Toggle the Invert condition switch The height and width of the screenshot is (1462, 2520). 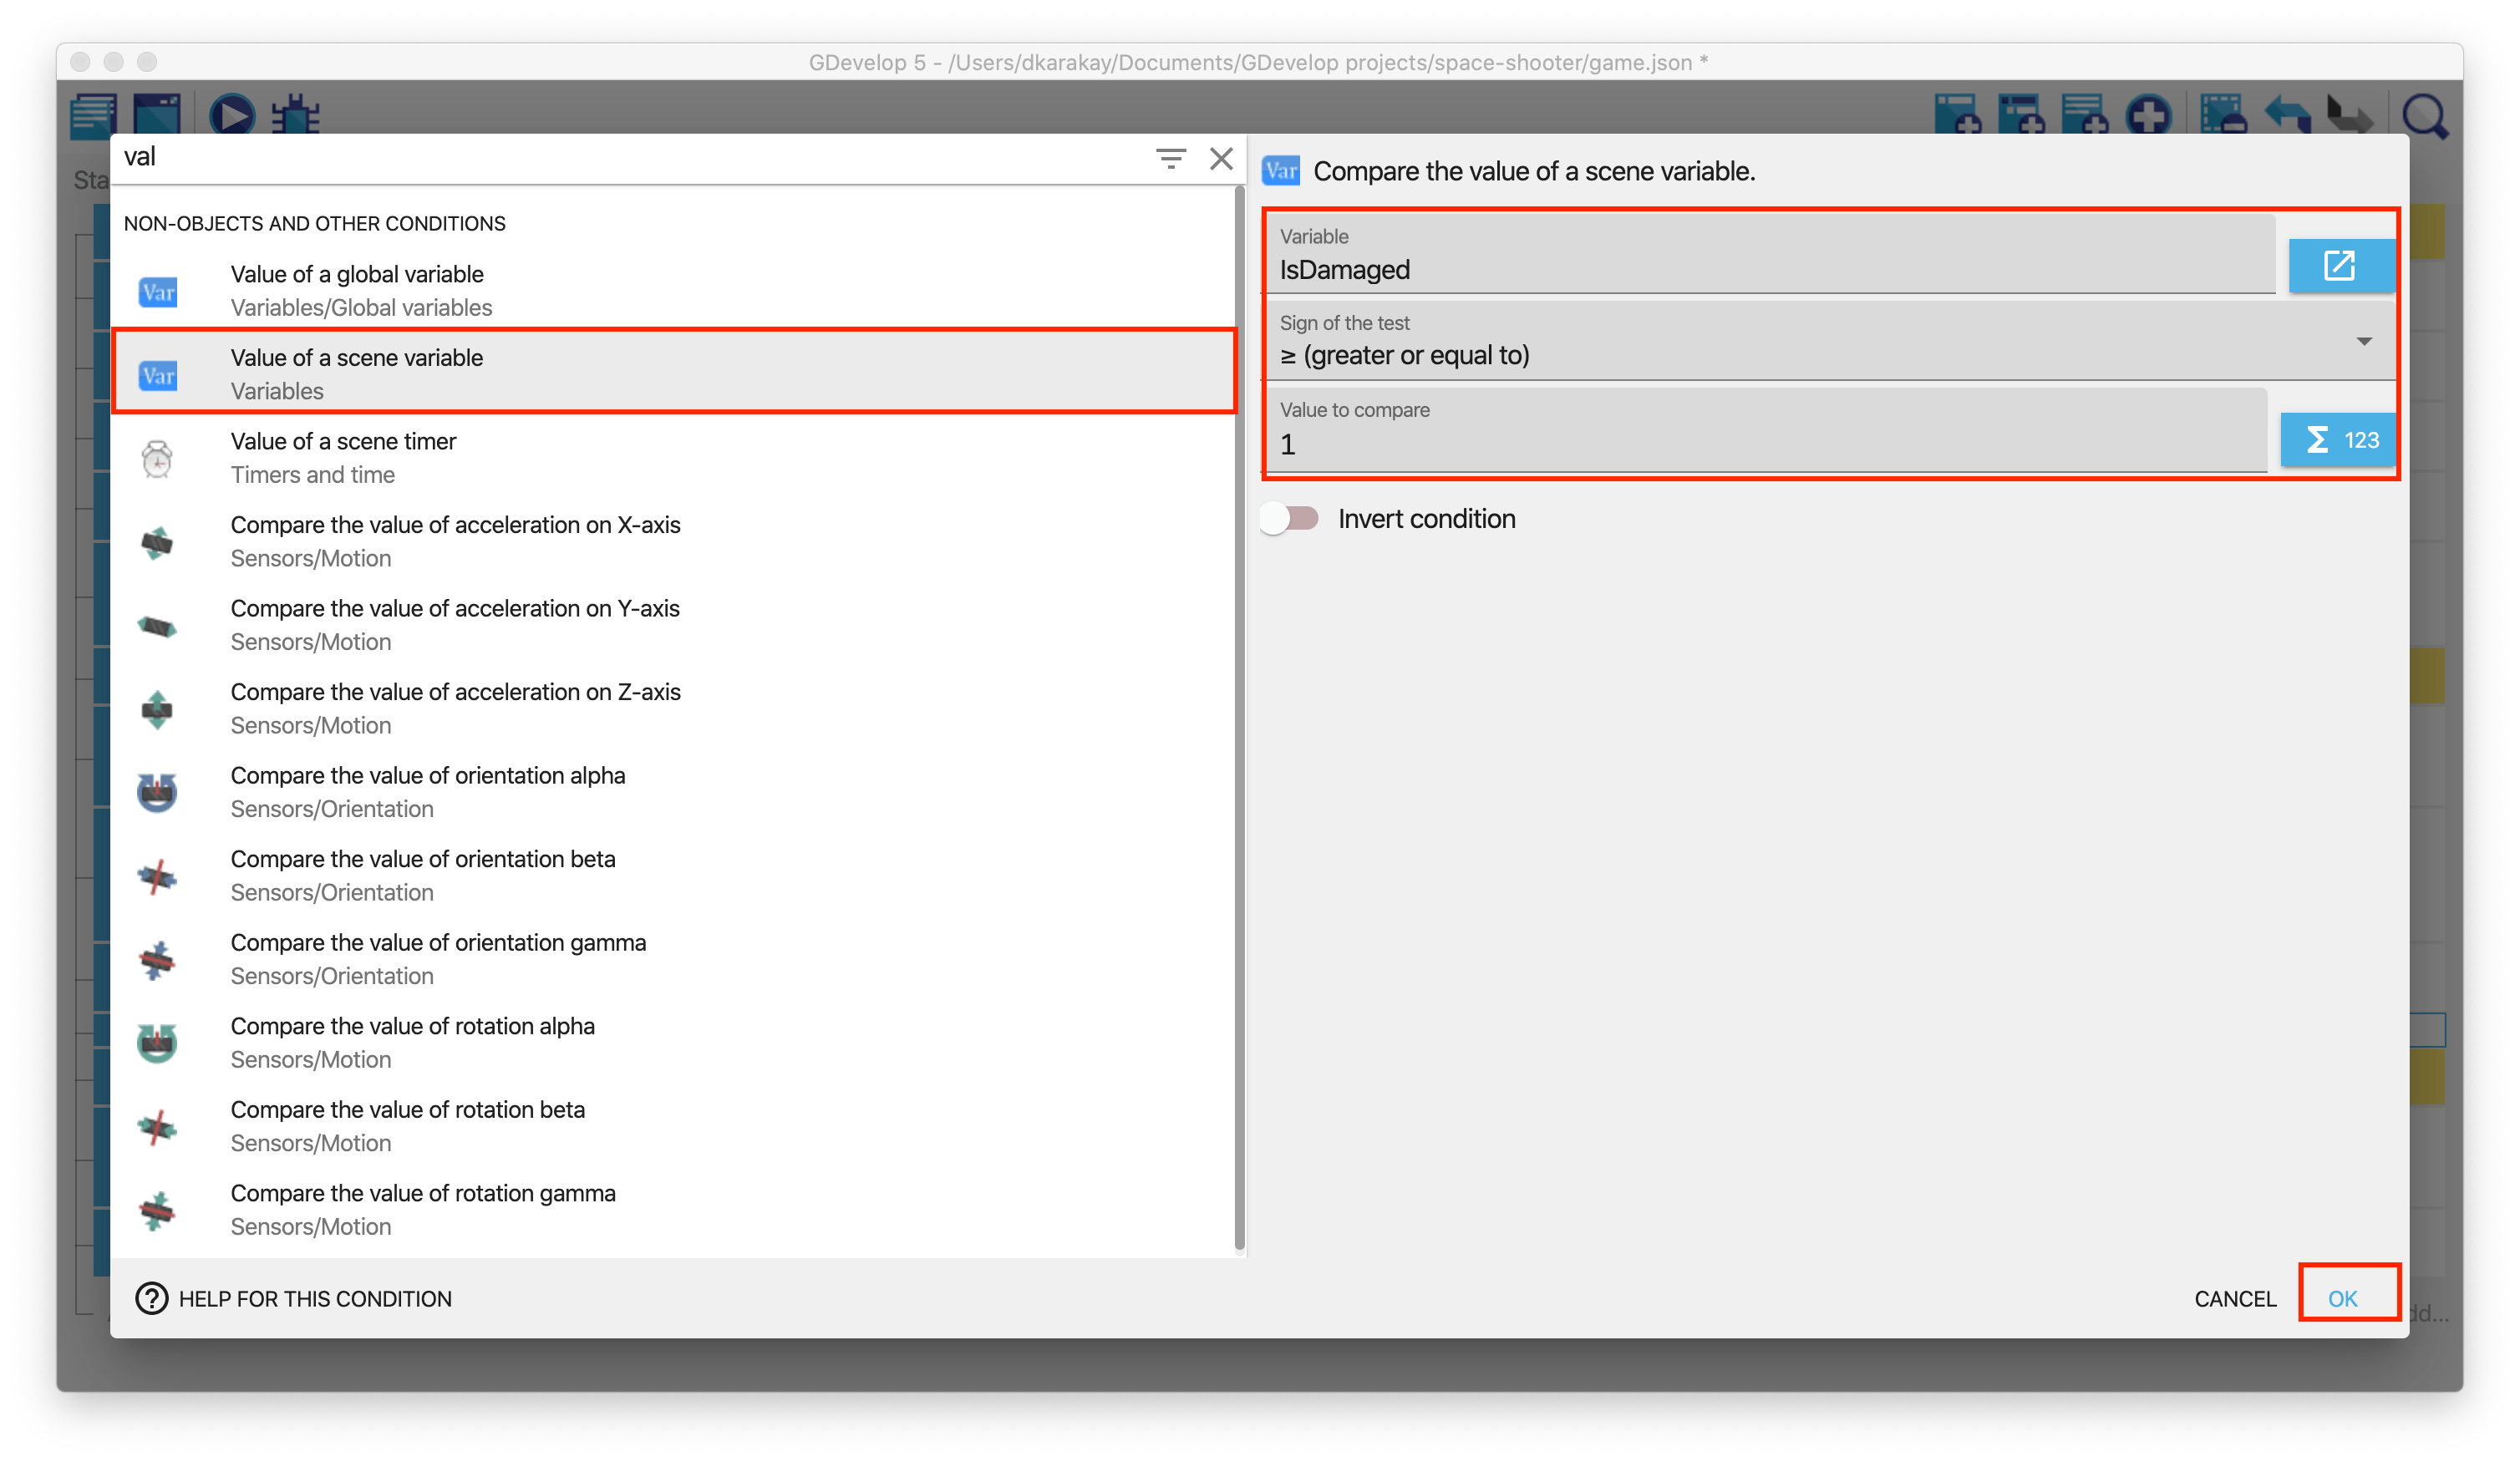(1290, 518)
